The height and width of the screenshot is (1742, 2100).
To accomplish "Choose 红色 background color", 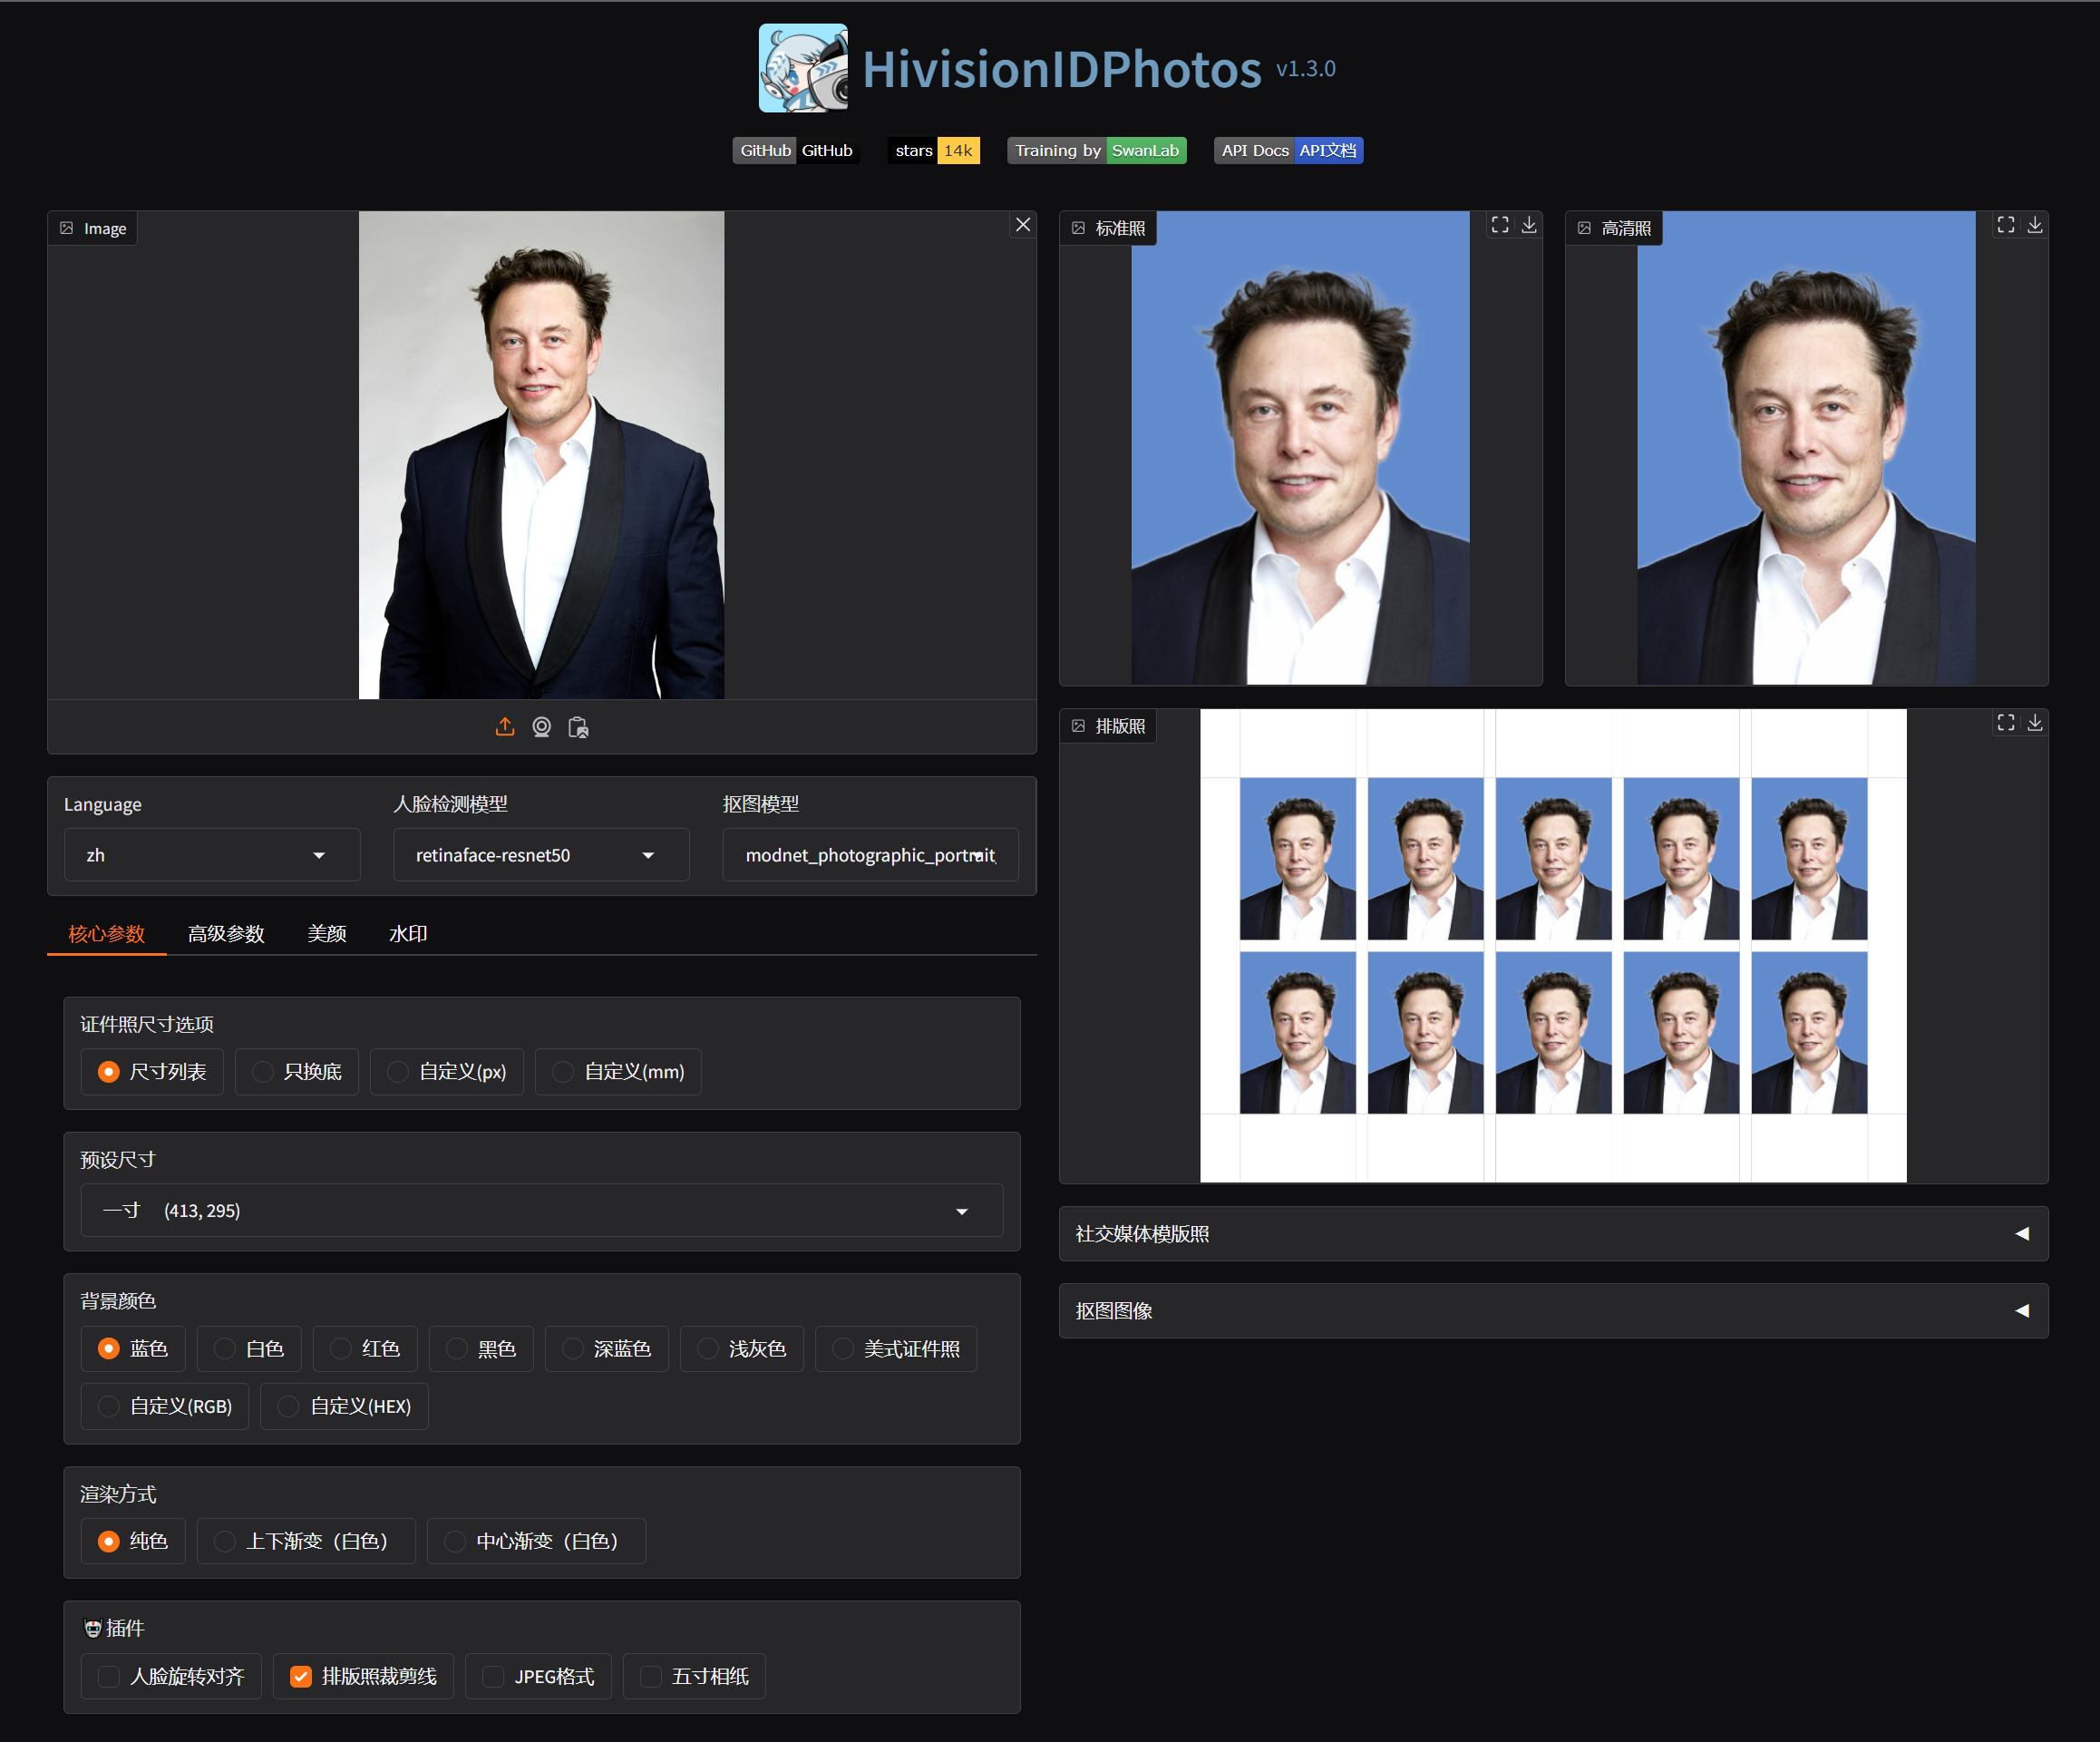I will (x=341, y=1349).
